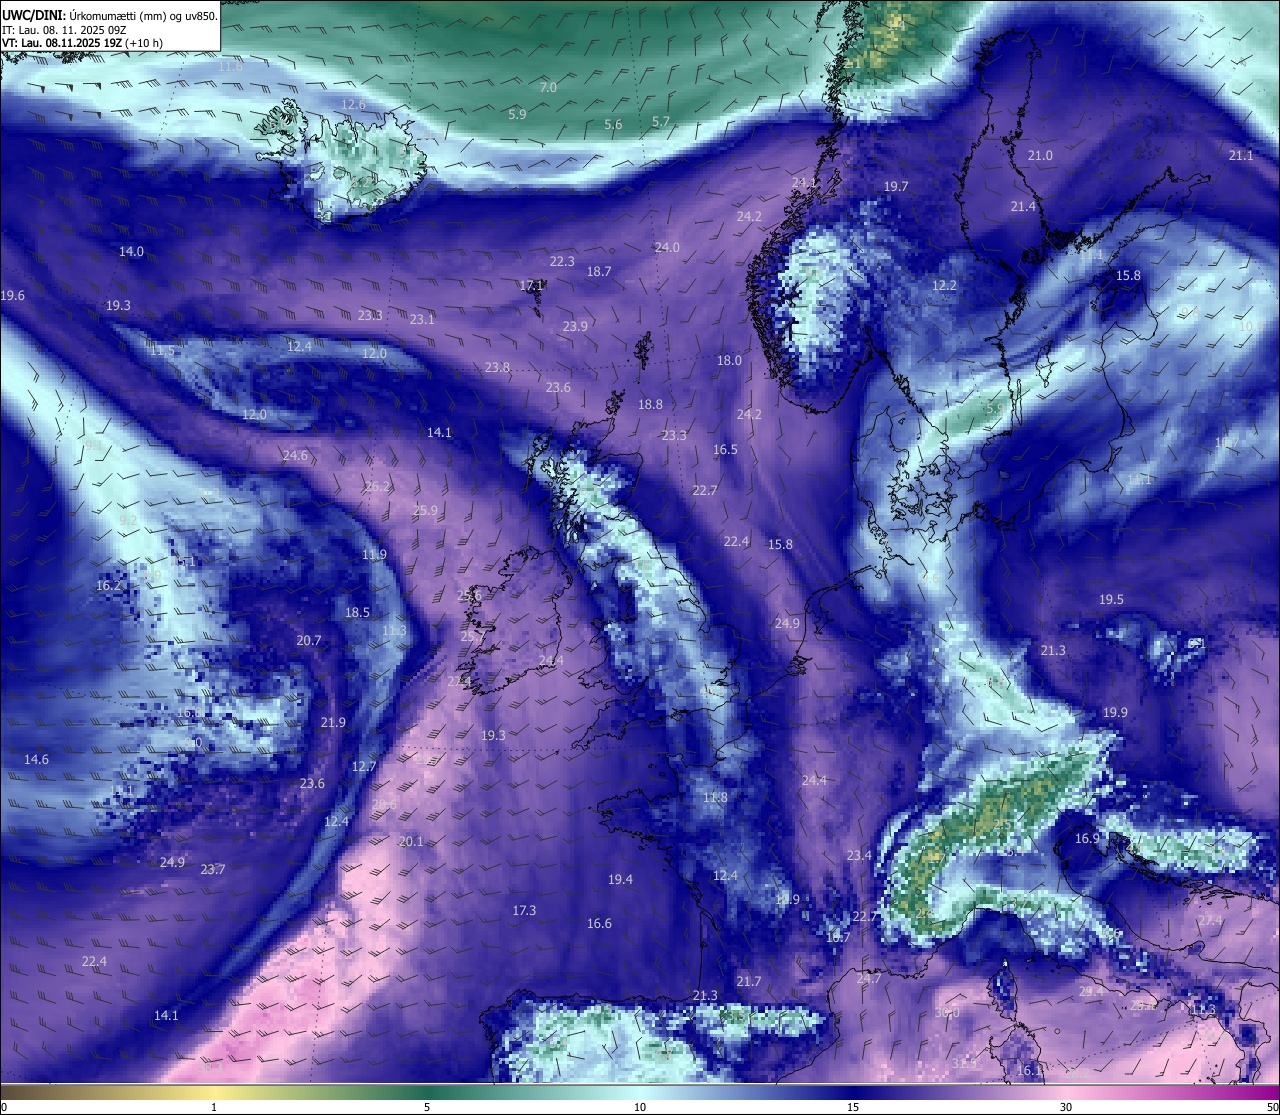
Task: Click the 22.3 map value
Action: coord(562,262)
